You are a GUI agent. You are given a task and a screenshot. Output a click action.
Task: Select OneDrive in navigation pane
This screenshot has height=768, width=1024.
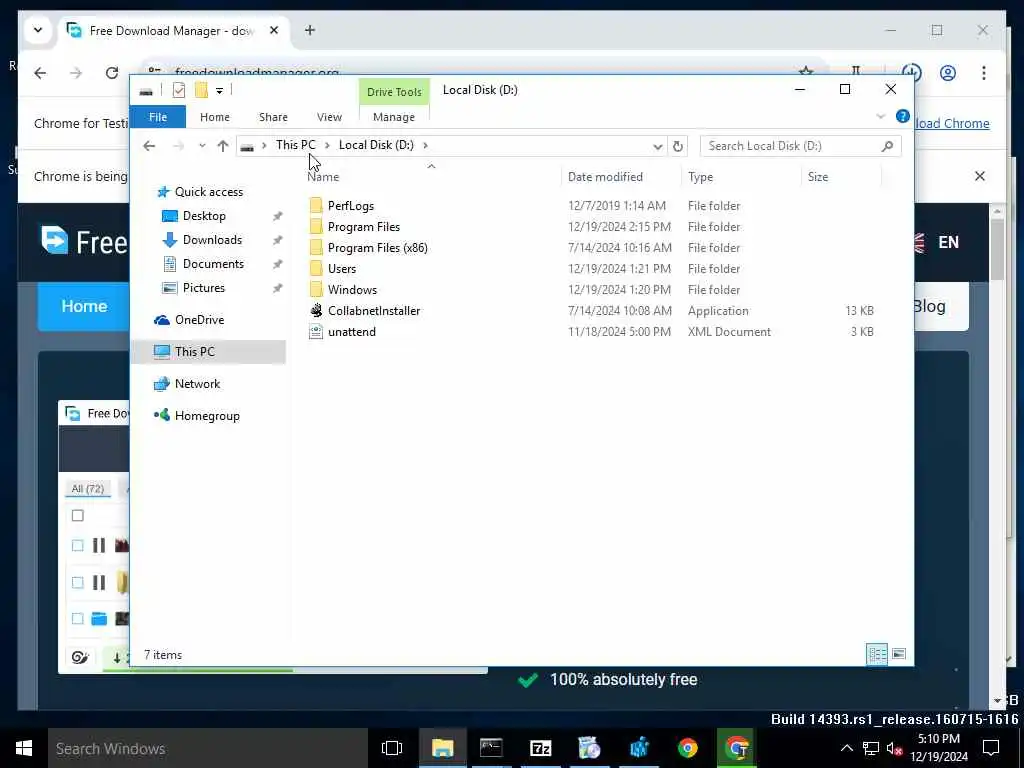point(199,319)
